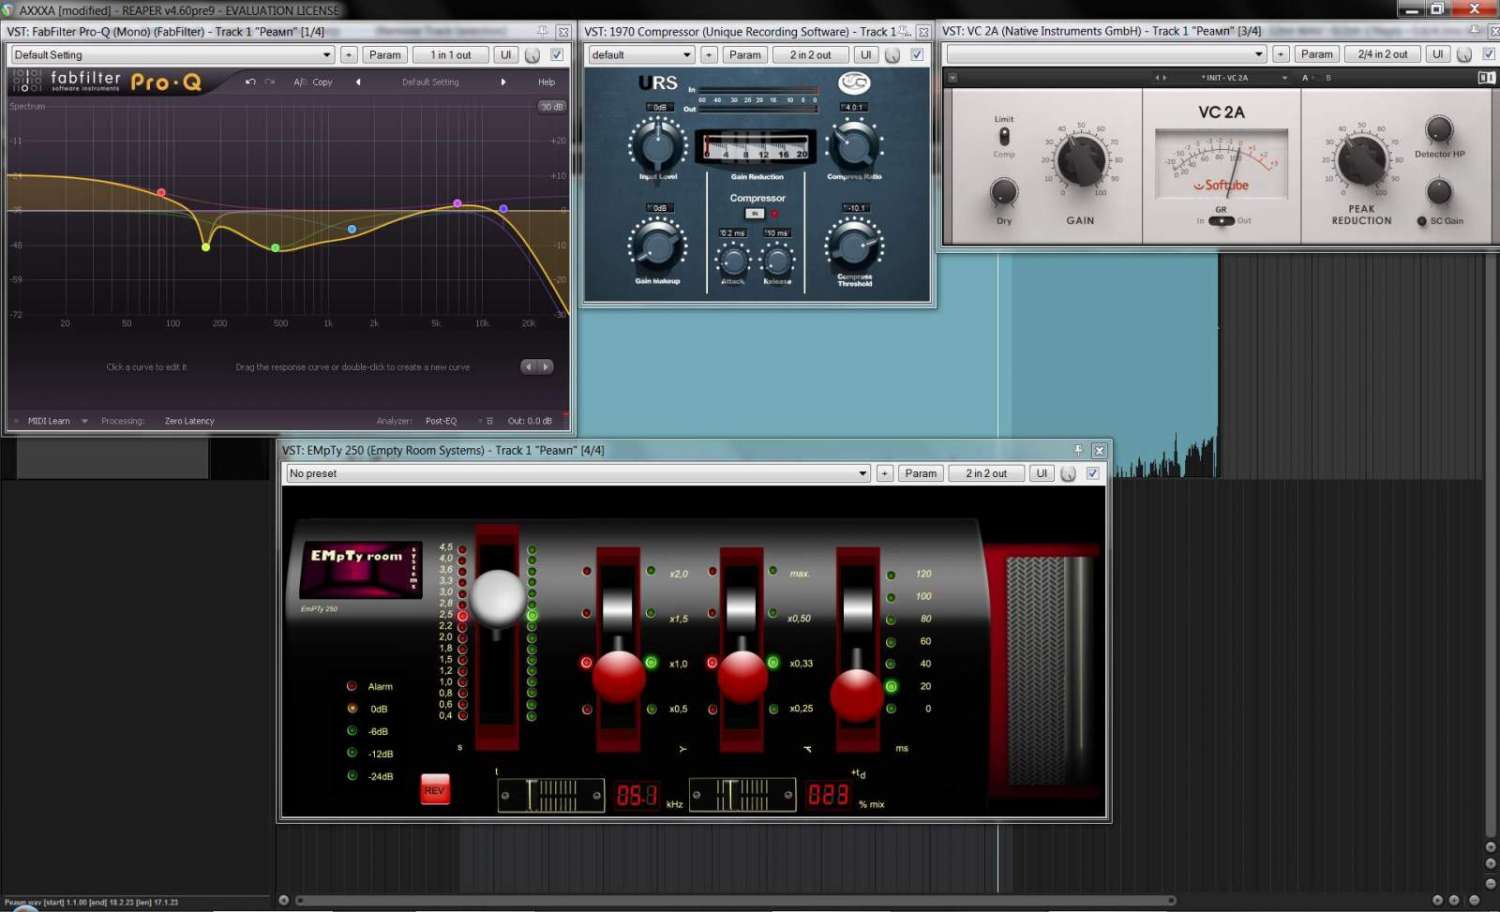Viewport: 1500px width, 912px height.
Task: Click the Pro-Q undo arrow icon
Action: coord(250,82)
